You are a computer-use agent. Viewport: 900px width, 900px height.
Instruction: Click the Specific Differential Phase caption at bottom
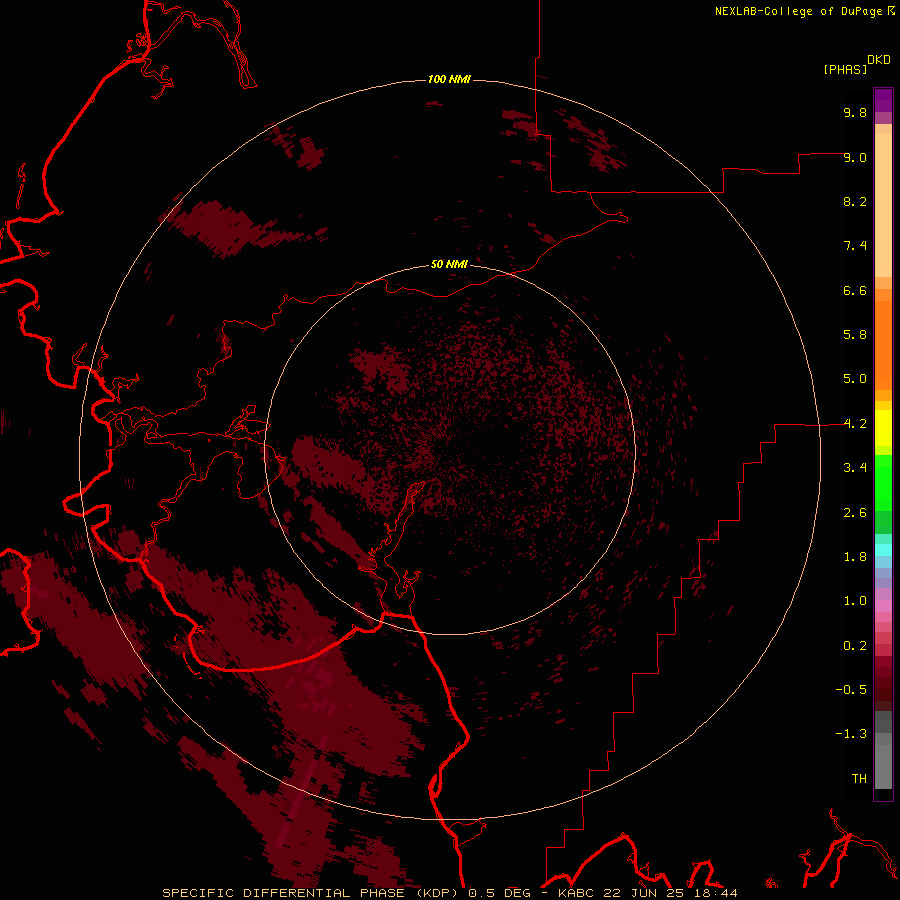click(x=450, y=893)
